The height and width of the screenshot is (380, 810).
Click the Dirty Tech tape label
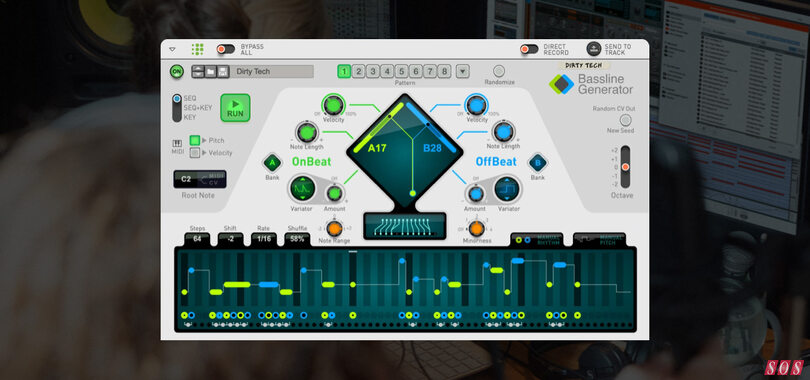click(585, 66)
